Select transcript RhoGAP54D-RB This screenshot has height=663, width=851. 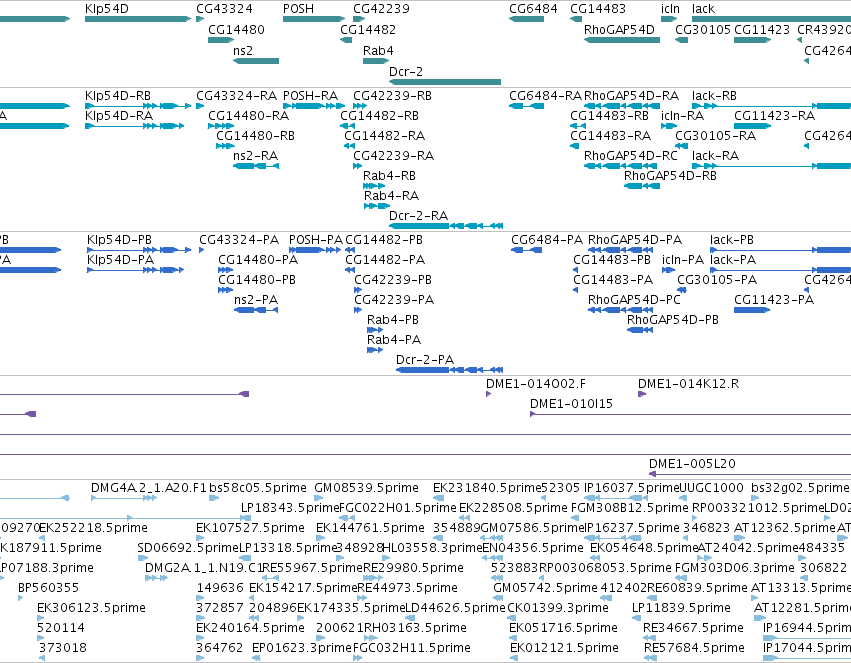click(x=670, y=176)
